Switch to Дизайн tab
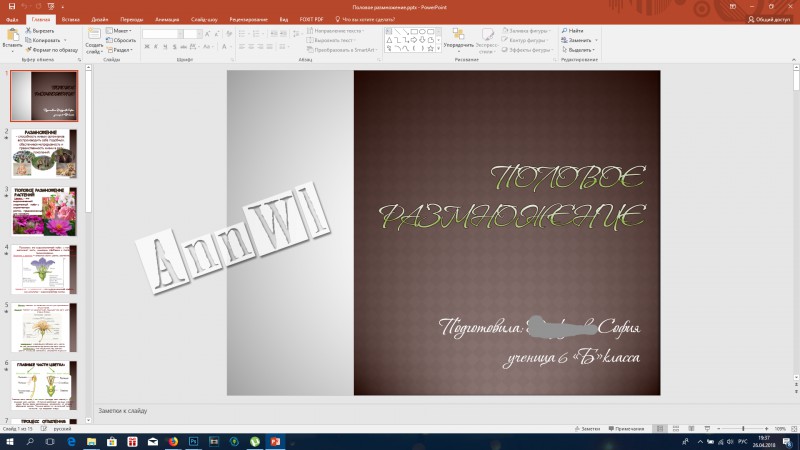 pos(99,19)
